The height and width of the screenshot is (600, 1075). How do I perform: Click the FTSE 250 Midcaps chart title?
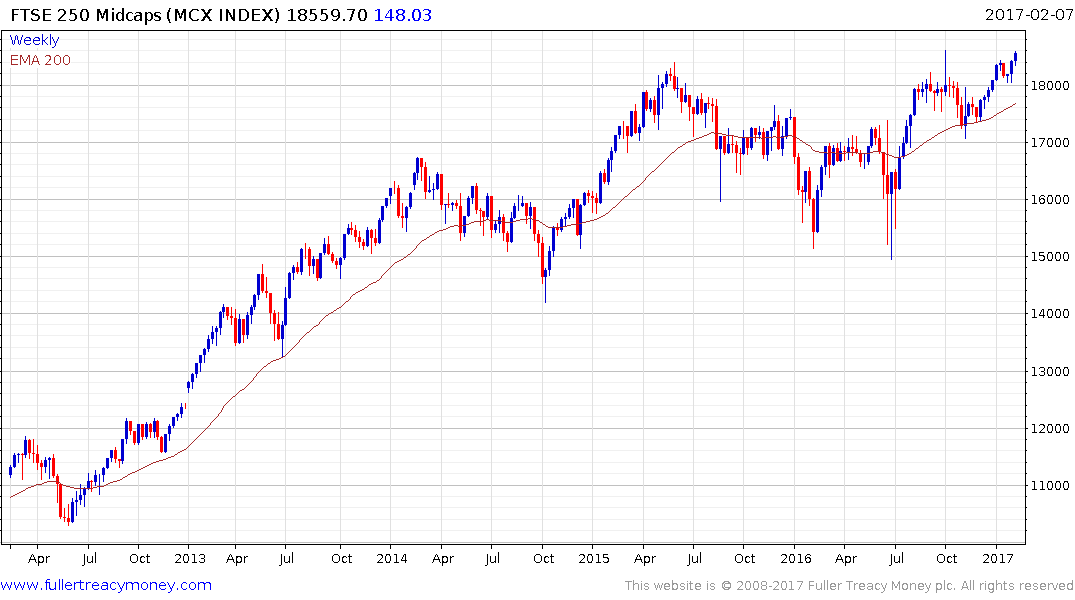tap(145, 15)
